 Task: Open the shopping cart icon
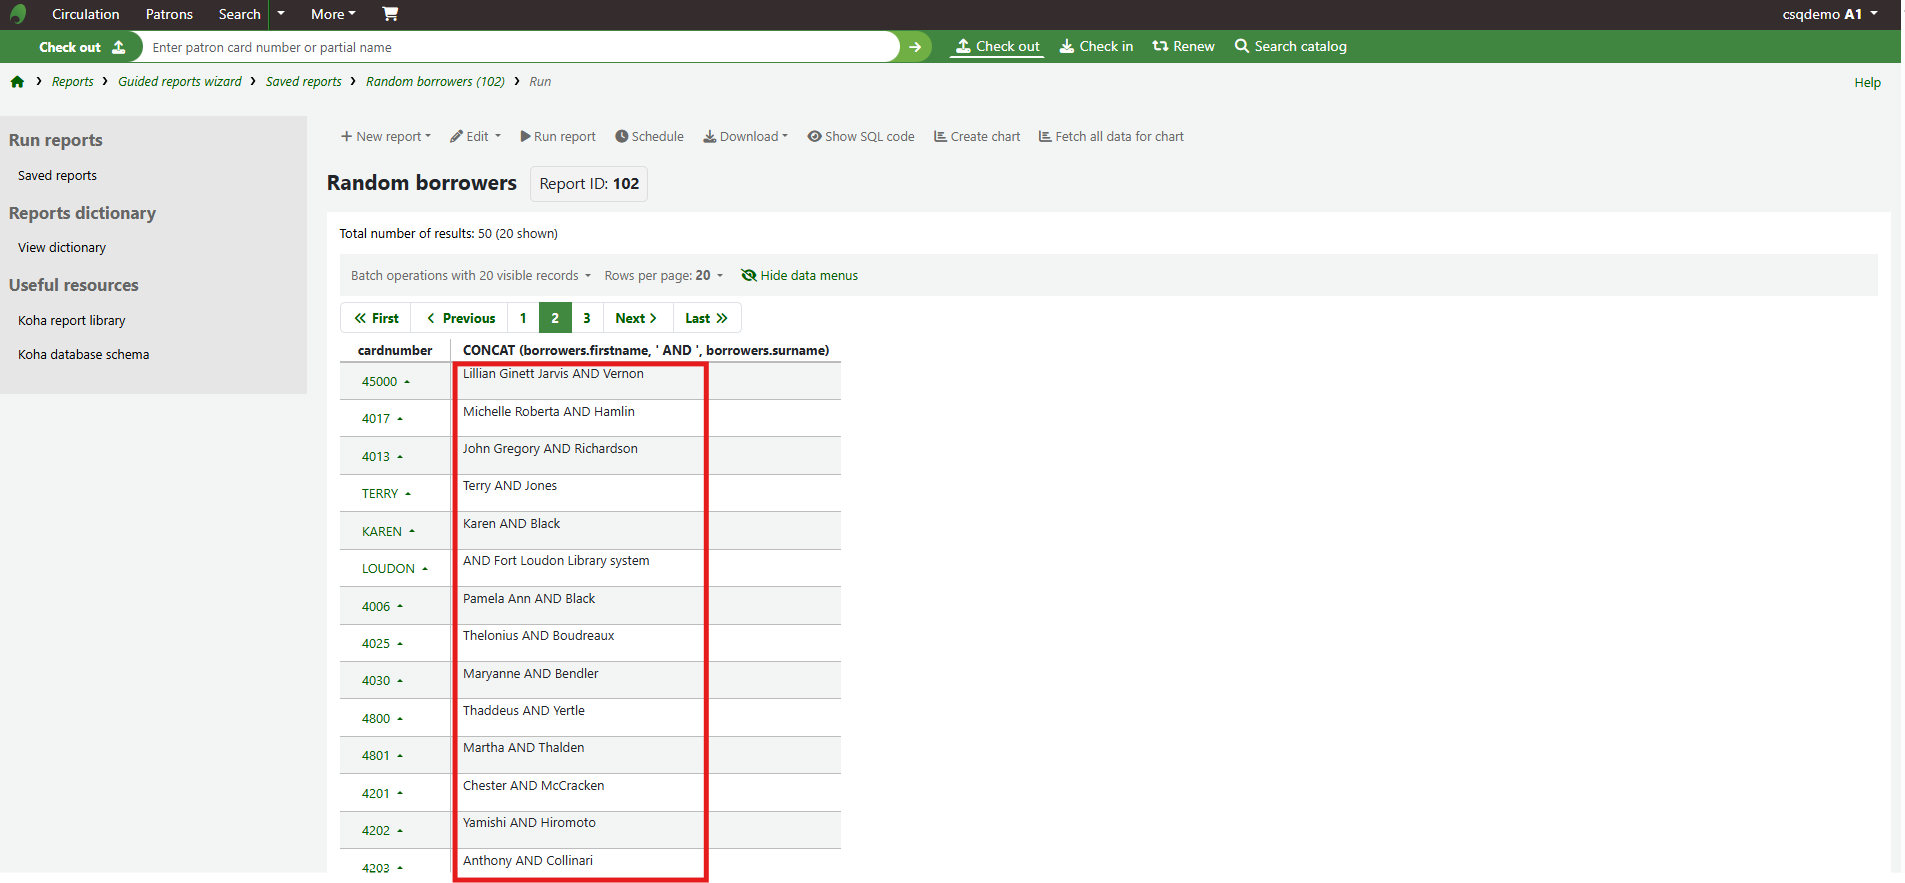pos(390,14)
